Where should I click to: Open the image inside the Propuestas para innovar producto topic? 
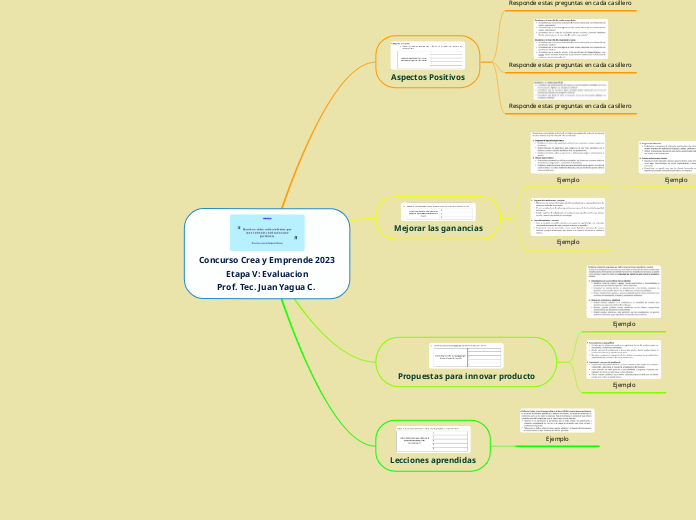pos(467,356)
